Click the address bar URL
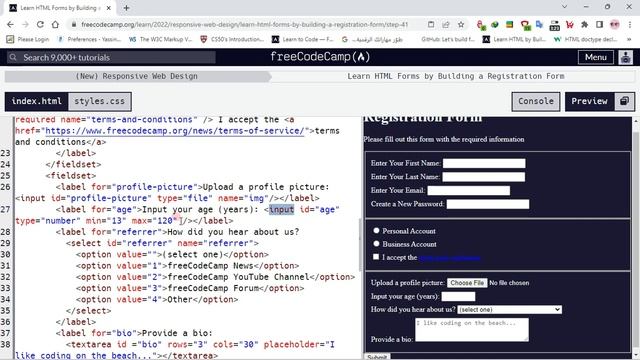The height and width of the screenshot is (360, 640). pos(244,24)
